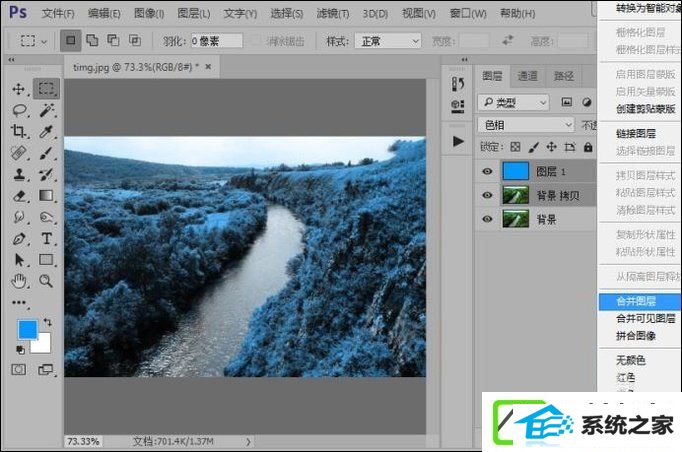Viewport: 682px width, 452px height.
Task: Toggle Quick Mask mode
Action: pos(19,370)
